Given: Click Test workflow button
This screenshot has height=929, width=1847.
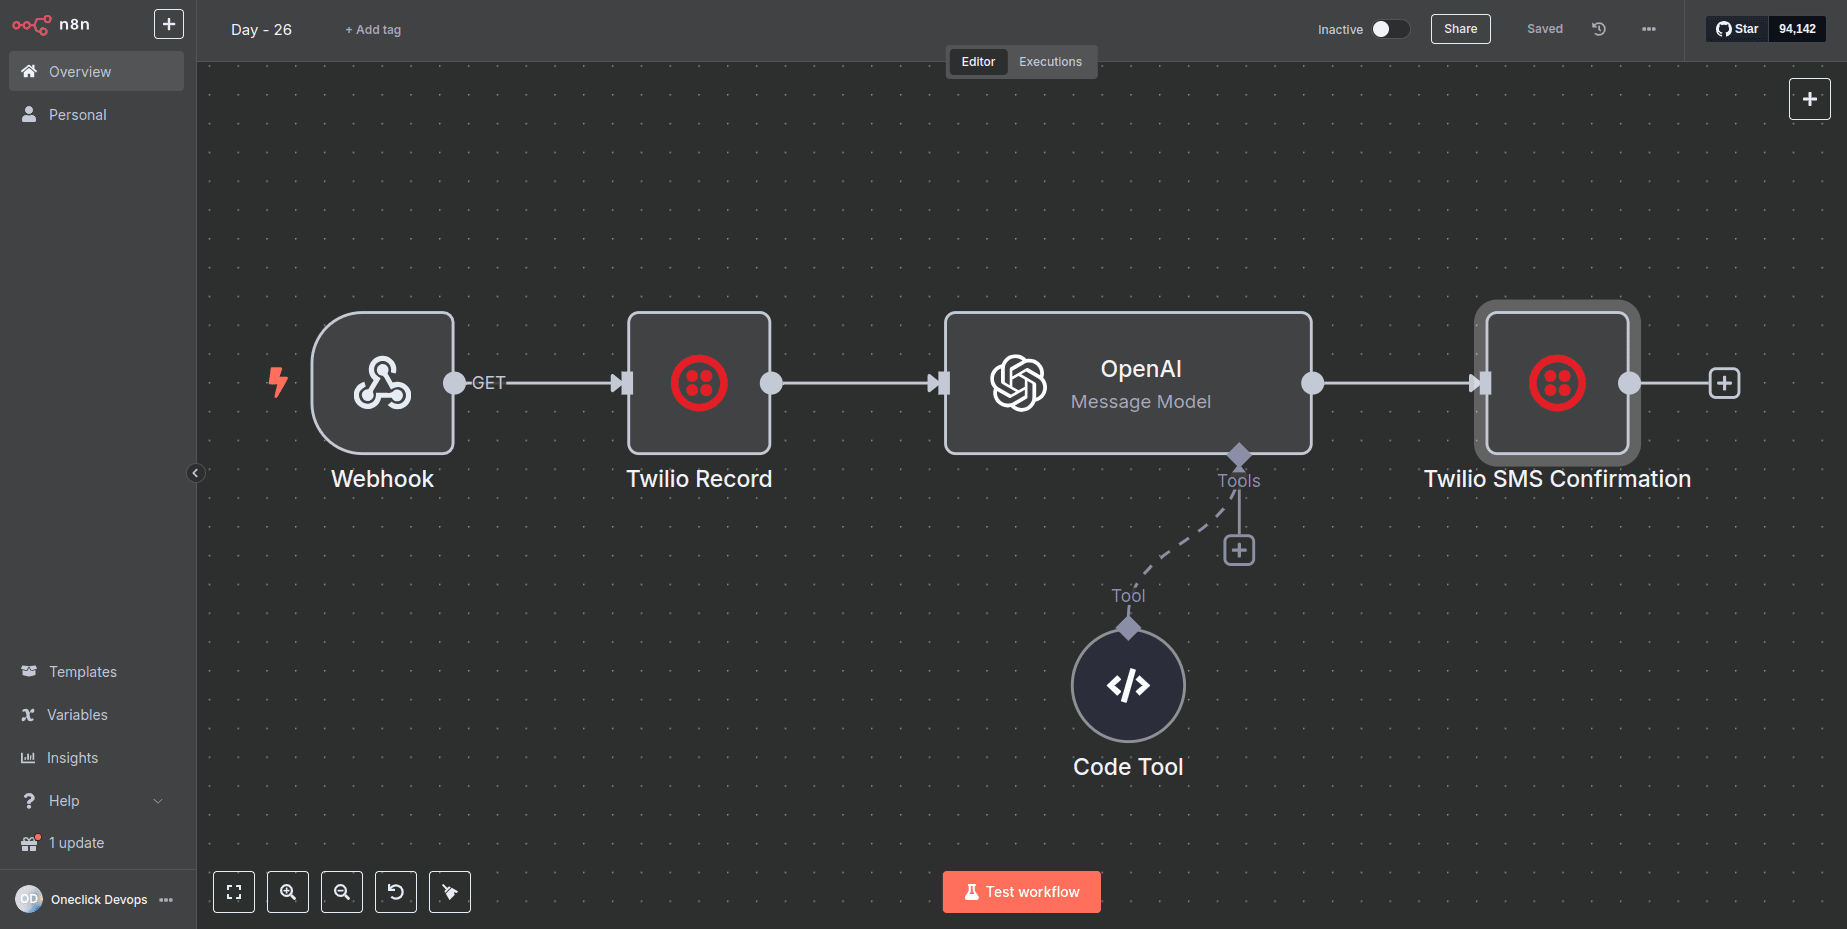Looking at the screenshot, I should 1021,892.
